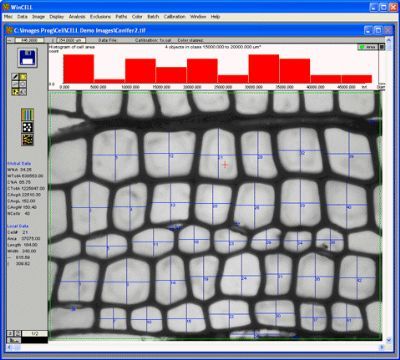Open the Analysis menu
Screen dimensions: 400x360
(x=77, y=17)
